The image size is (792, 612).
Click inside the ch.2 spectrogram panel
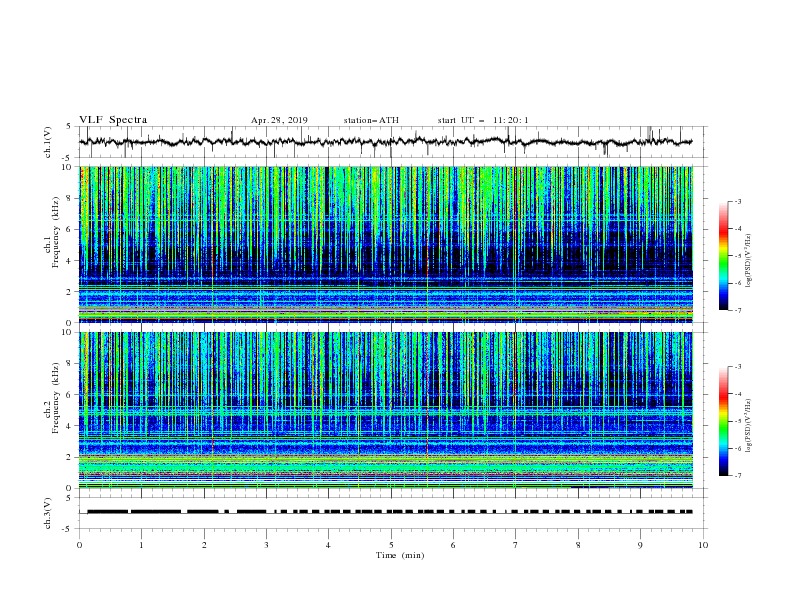pos(386,410)
